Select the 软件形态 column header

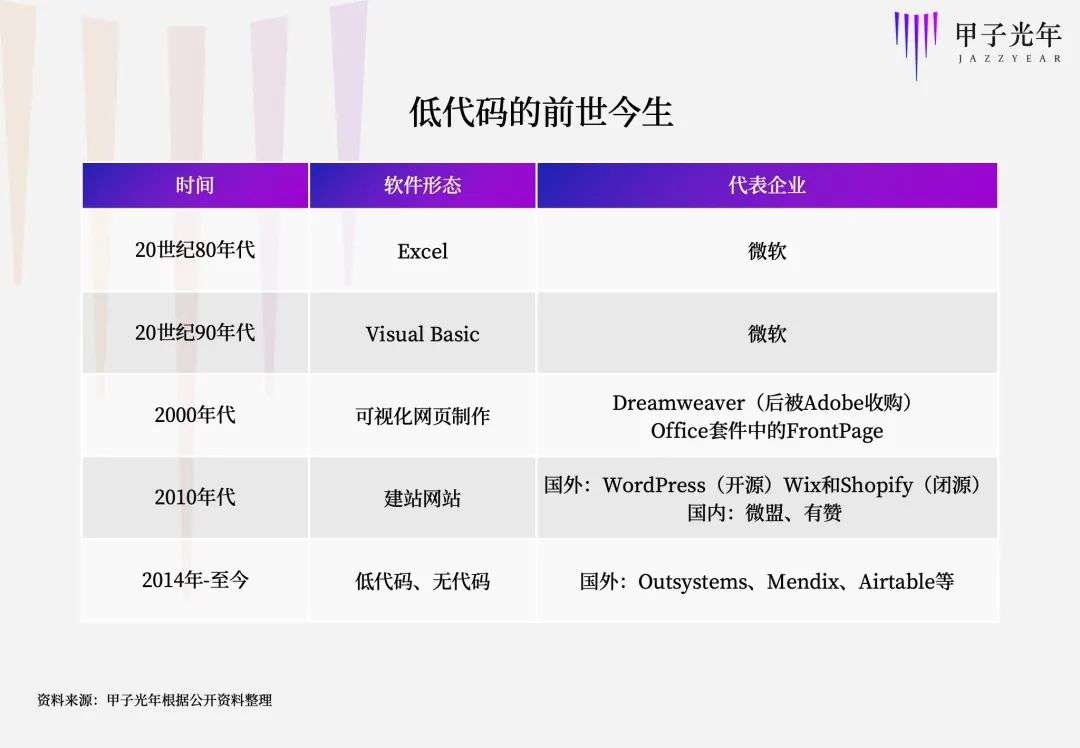[x=422, y=185]
